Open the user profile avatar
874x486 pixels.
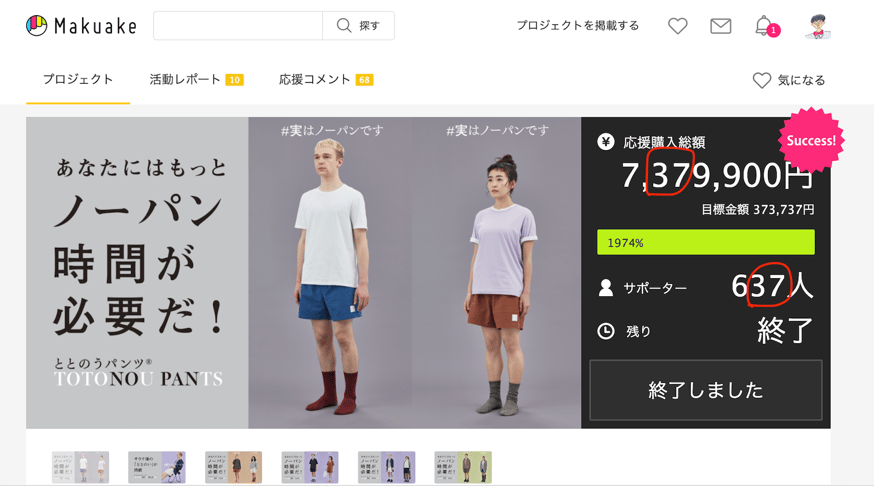click(818, 26)
